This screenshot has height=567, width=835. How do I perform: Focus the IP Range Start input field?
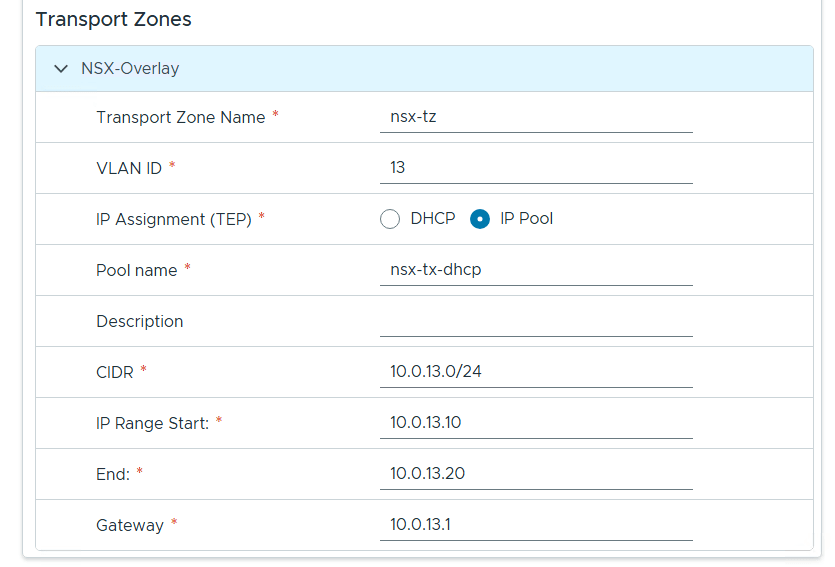[536, 423]
